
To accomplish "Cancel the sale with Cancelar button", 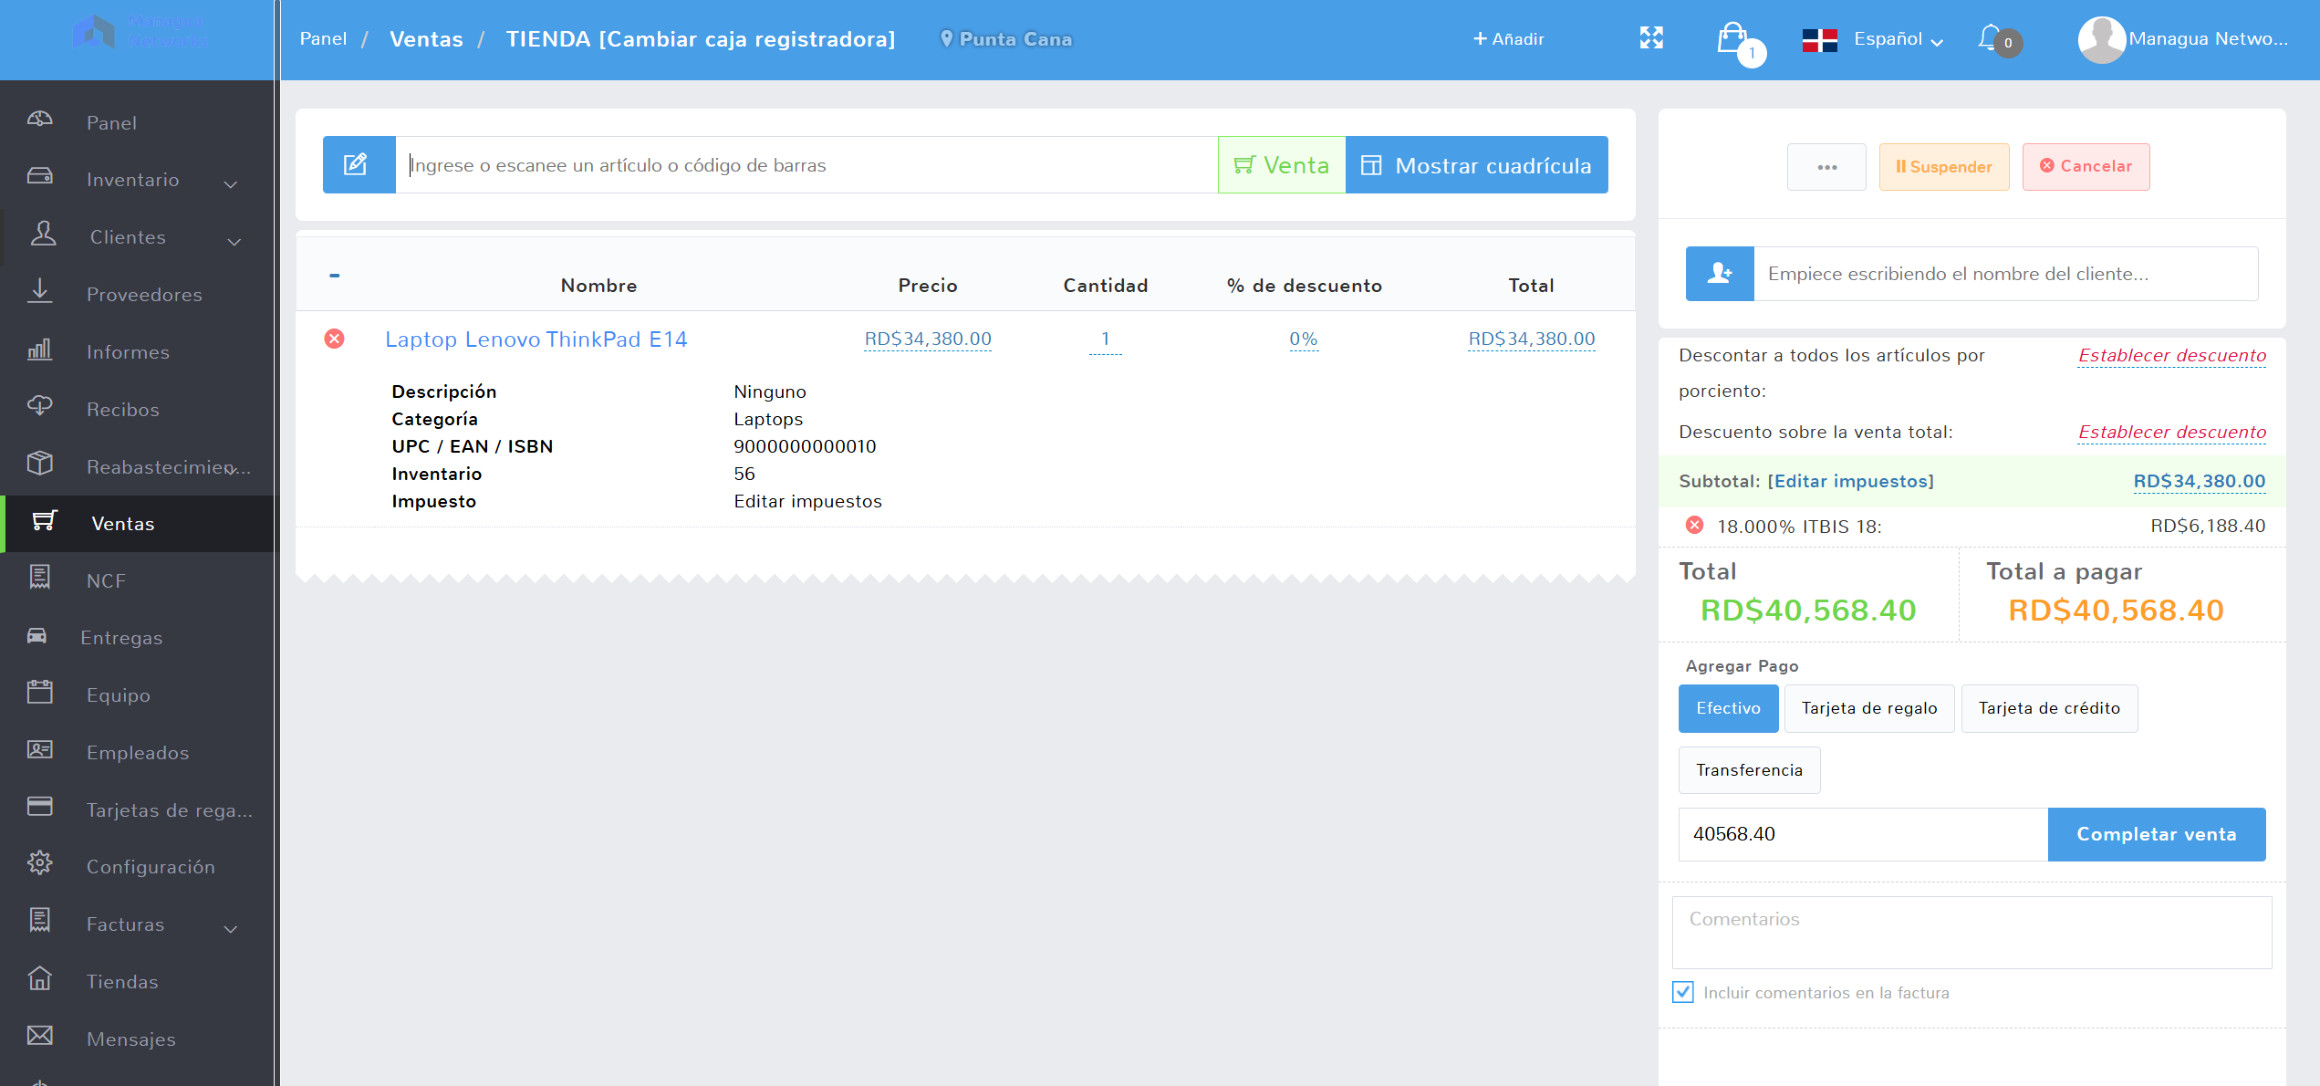I will pos(2086,167).
